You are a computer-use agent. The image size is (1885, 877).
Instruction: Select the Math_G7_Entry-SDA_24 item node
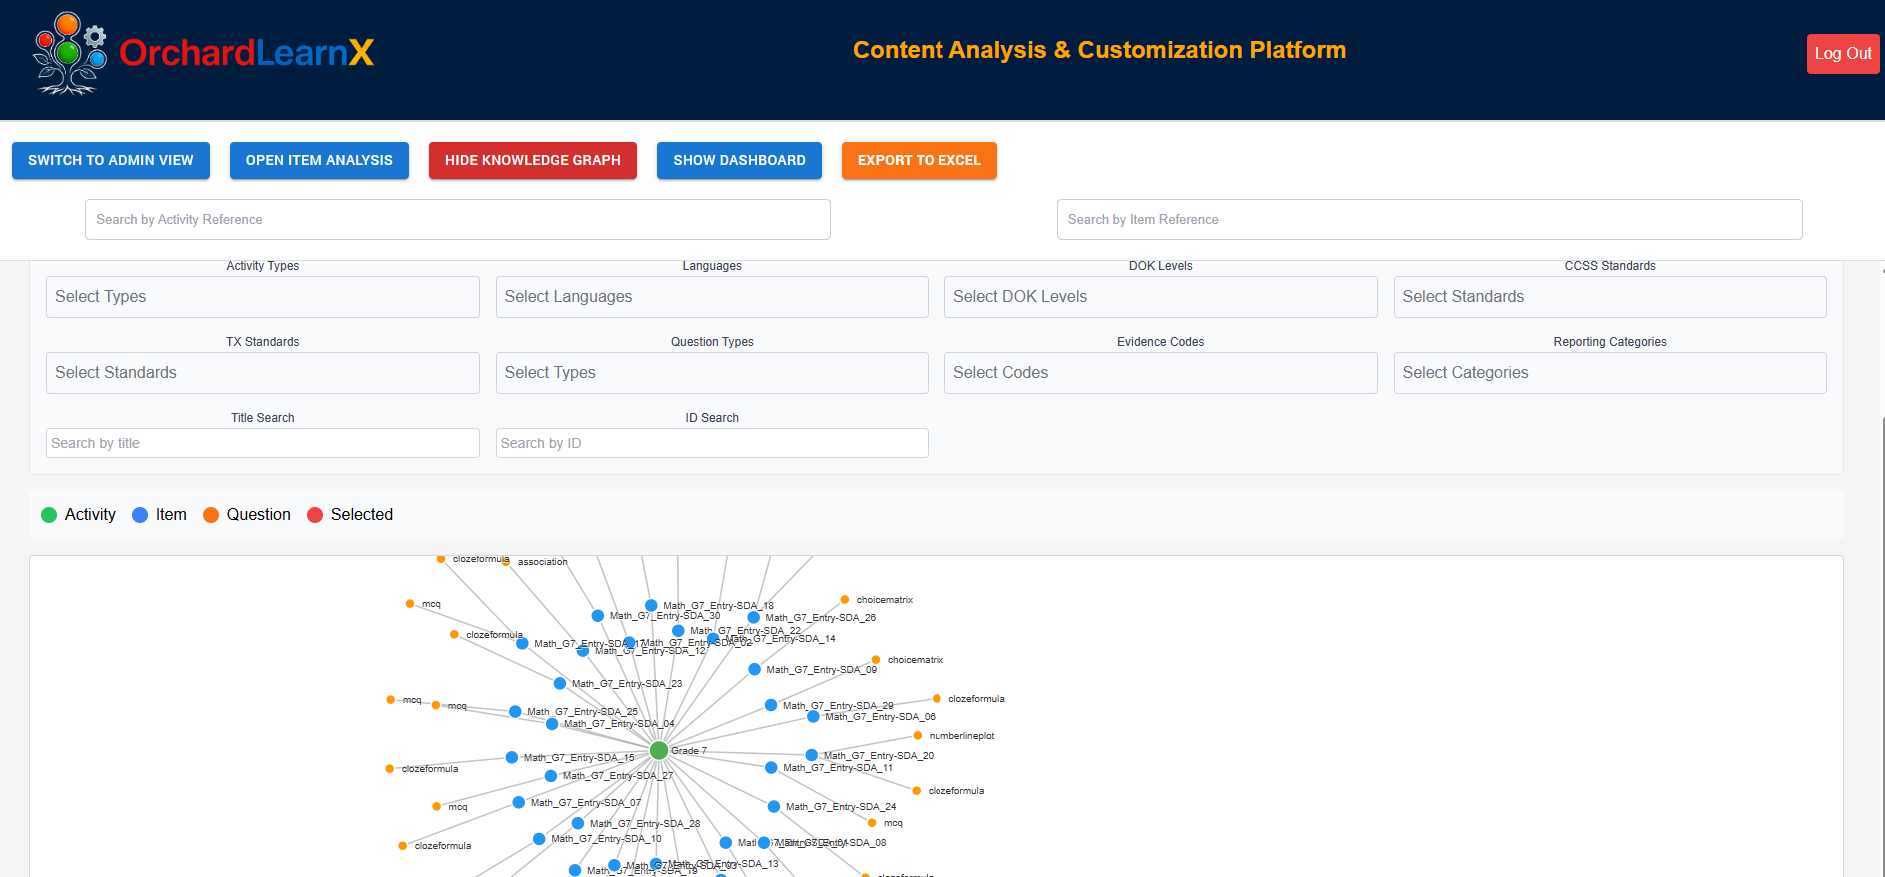[x=774, y=807]
